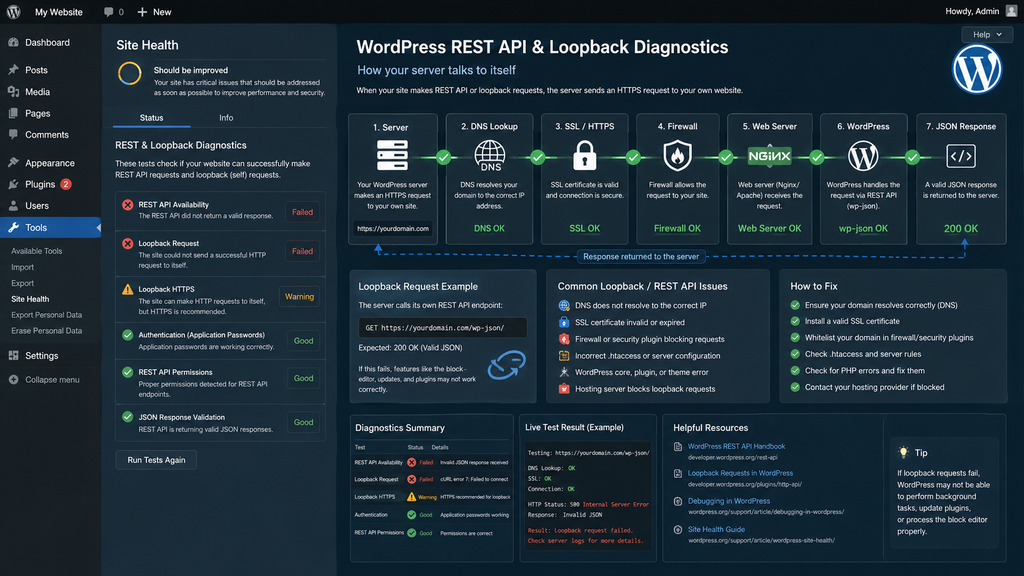This screenshot has width=1024, height=576.
Task: Click the Server rack icon in step 1
Action: 392,155
